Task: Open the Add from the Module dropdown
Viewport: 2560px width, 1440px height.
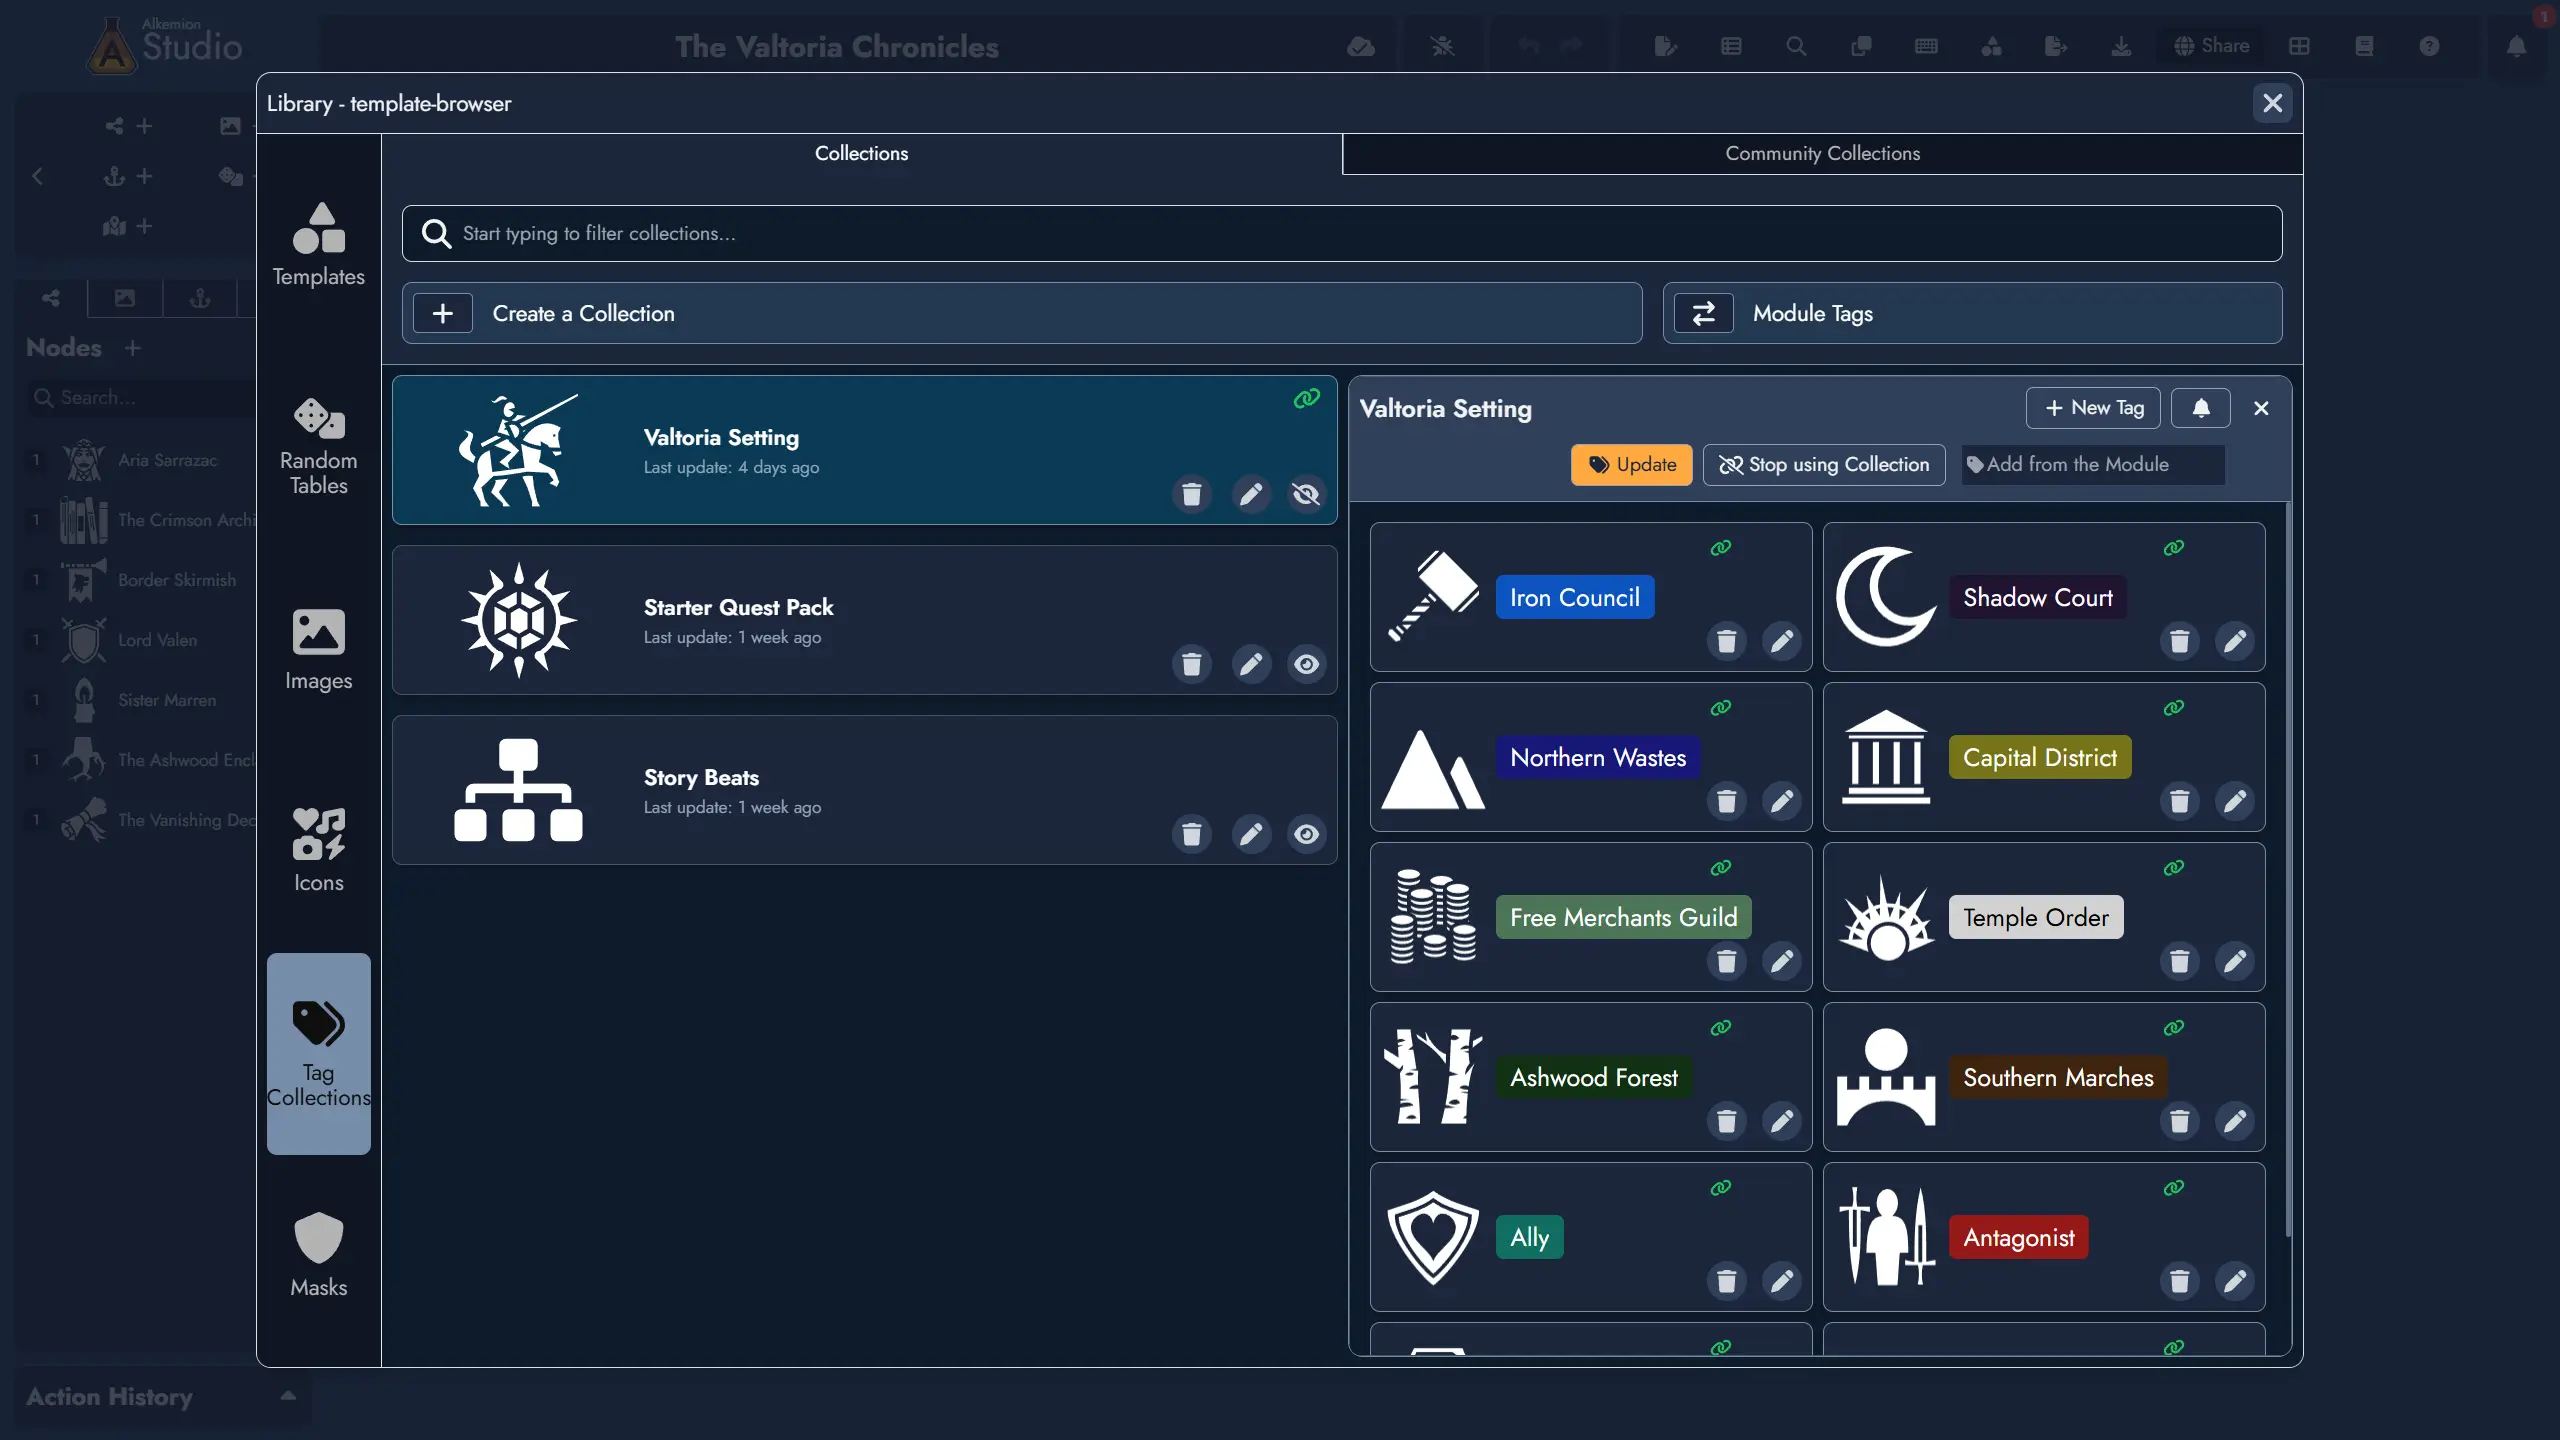Action: click(2092, 465)
